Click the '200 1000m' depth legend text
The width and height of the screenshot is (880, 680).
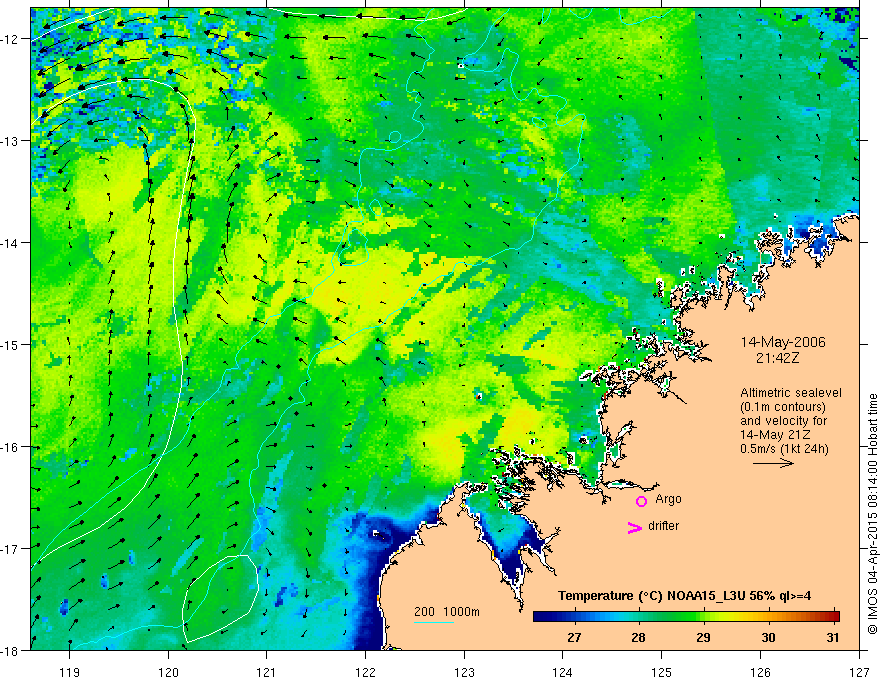(447, 612)
